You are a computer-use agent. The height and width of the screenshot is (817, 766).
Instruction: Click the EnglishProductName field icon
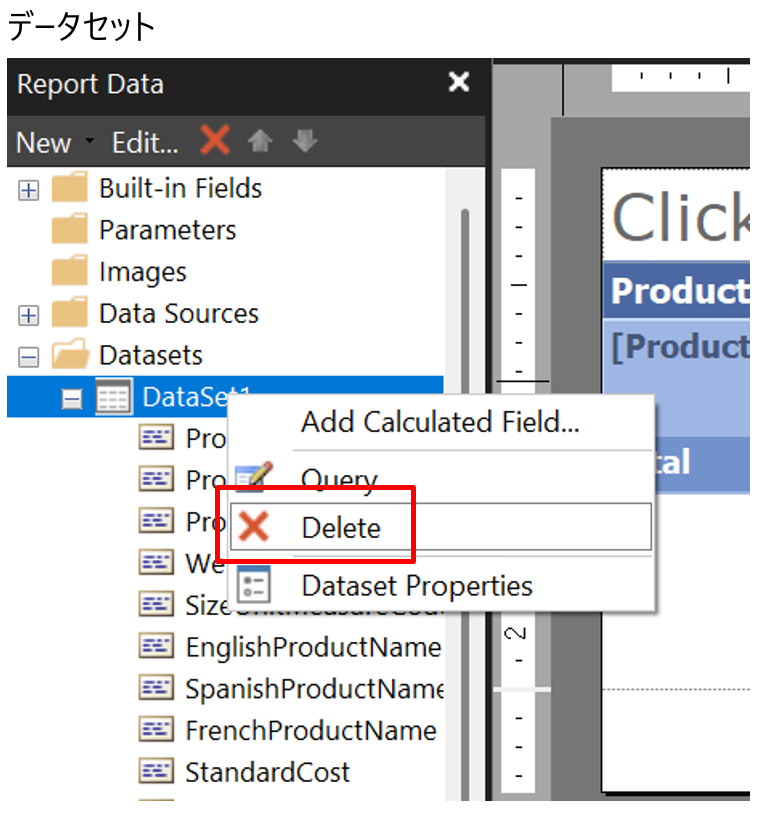(x=156, y=647)
